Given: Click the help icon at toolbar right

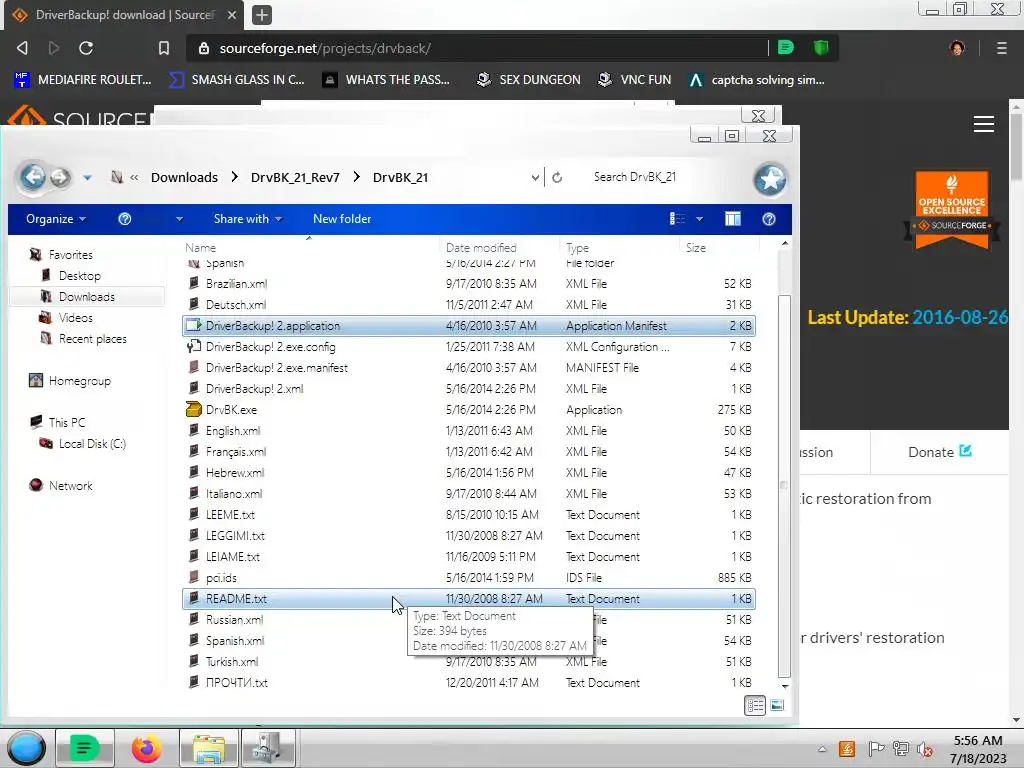Looking at the screenshot, I should [x=769, y=219].
